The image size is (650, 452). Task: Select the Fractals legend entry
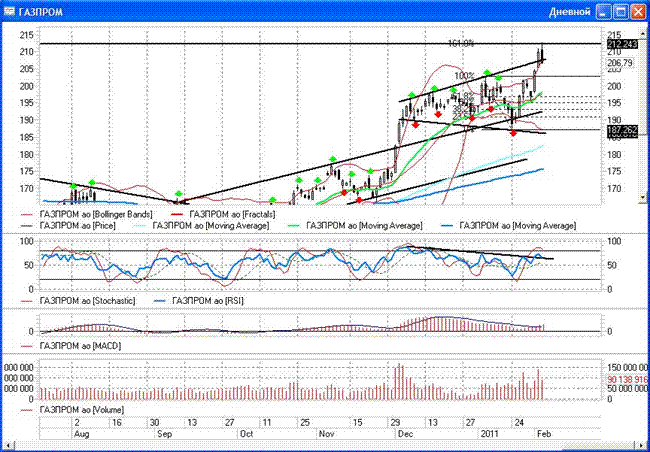pyautogui.click(x=223, y=214)
